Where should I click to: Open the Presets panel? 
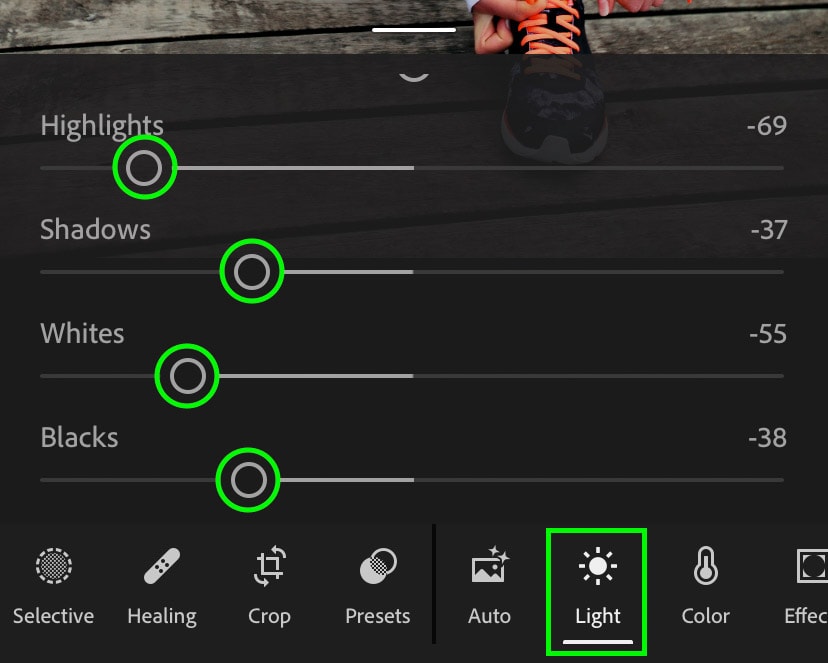coord(378,587)
